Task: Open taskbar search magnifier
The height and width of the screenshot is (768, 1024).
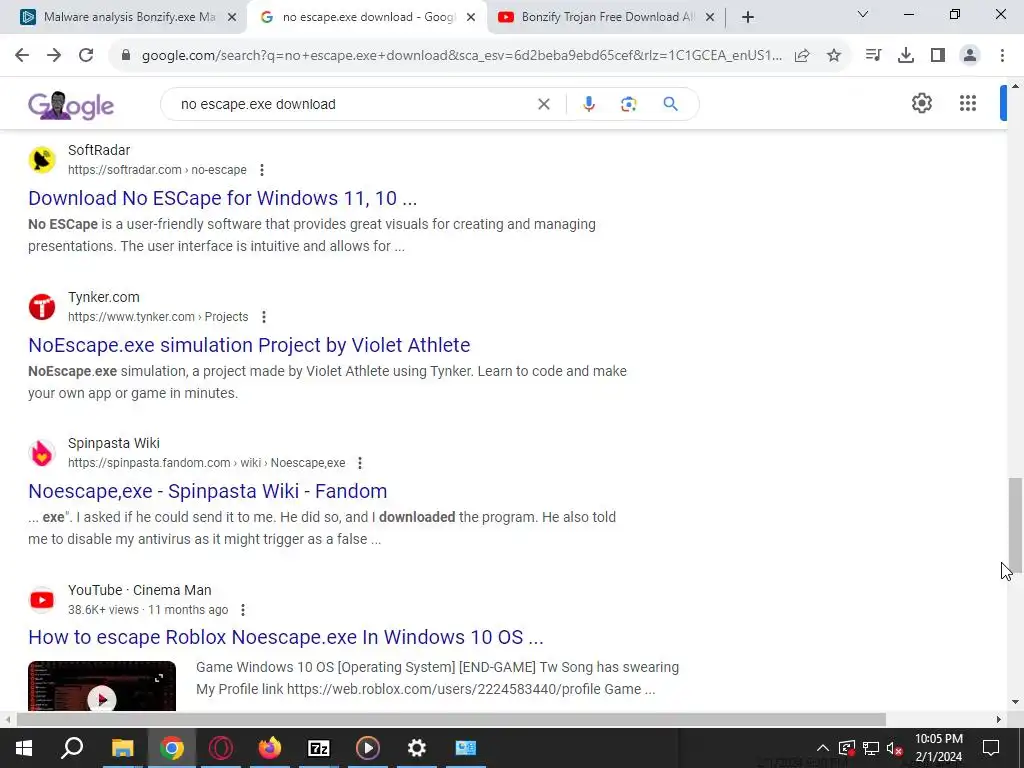Action: click(x=72, y=748)
